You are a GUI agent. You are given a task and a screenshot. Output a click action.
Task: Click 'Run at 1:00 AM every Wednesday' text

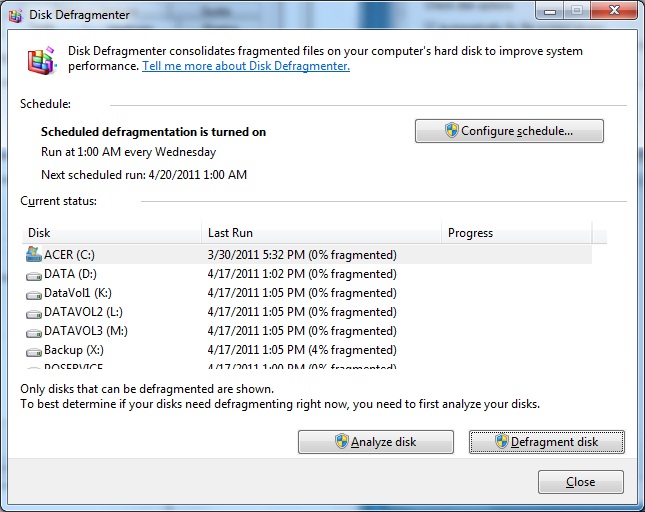128,152
